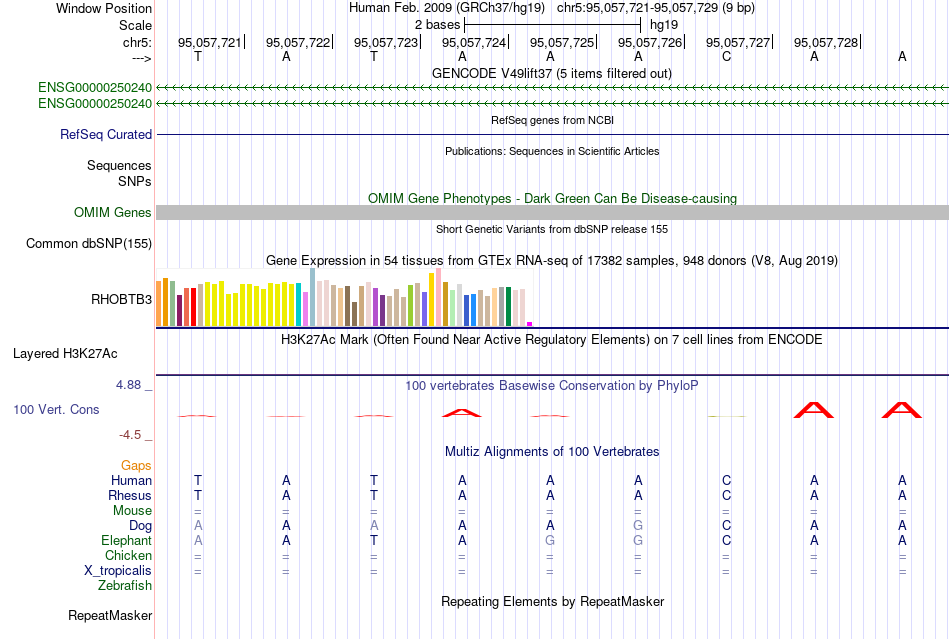Image resolution: width=950 pixels, height=639 pixels.
Task: Click the Sequences track label
Action: click(119, 165)
